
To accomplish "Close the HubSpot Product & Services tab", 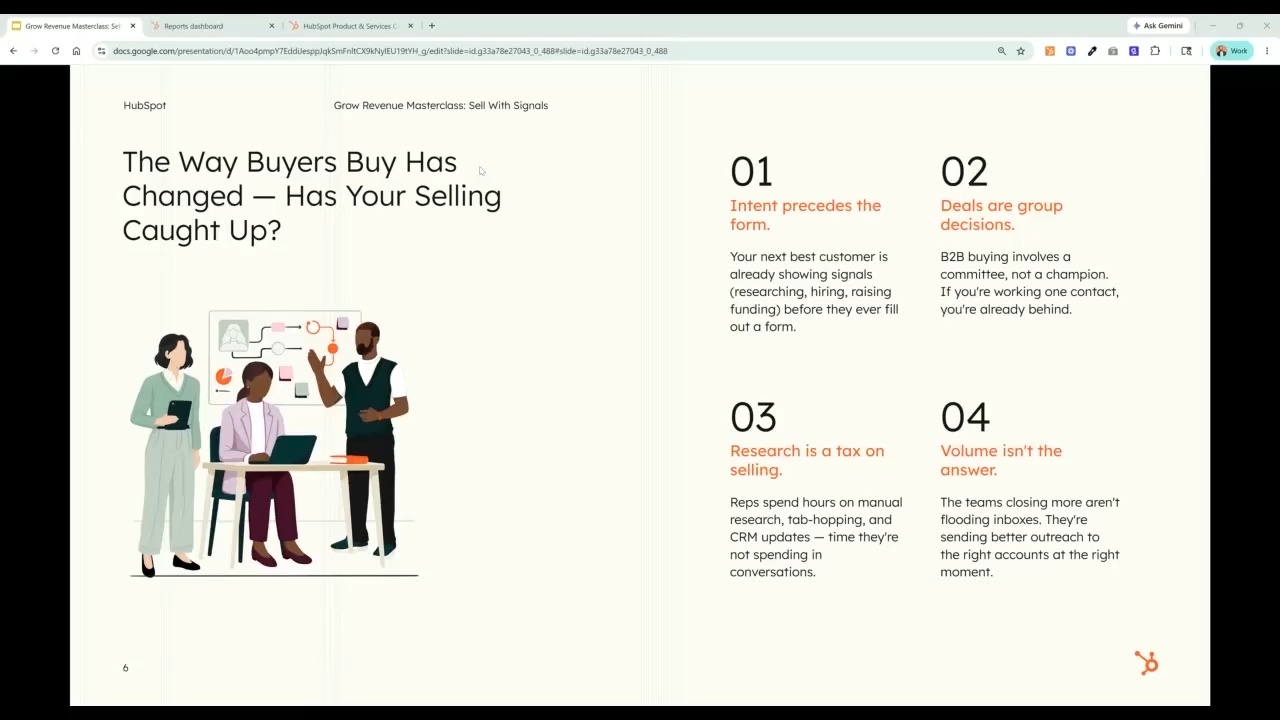I will pos(410,26).
